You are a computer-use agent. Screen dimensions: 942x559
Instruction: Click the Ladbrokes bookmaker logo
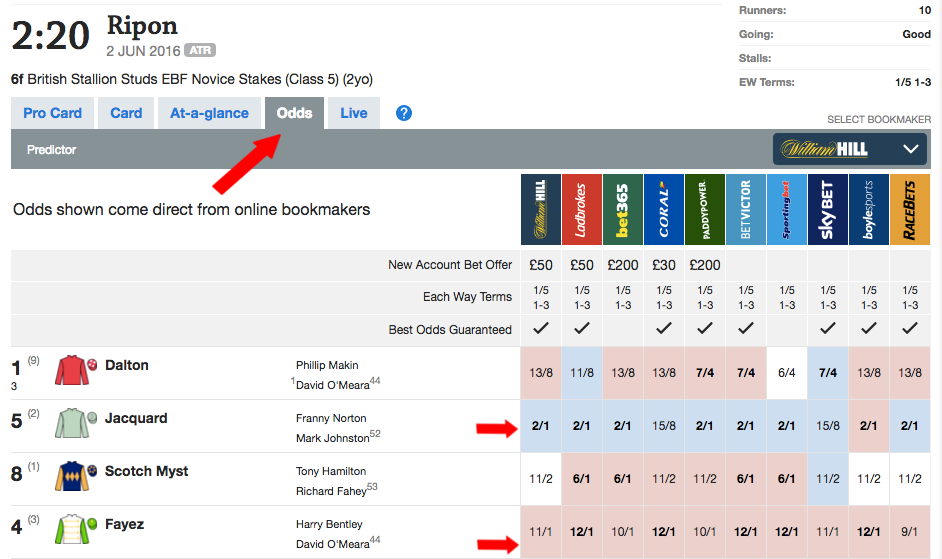(582, 209)
